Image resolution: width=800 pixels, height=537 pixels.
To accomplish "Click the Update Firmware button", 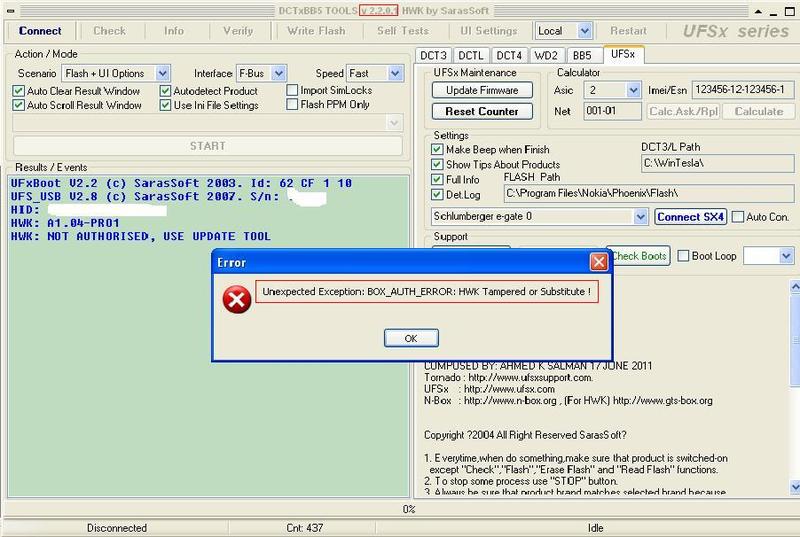I will tap(482, 90).
